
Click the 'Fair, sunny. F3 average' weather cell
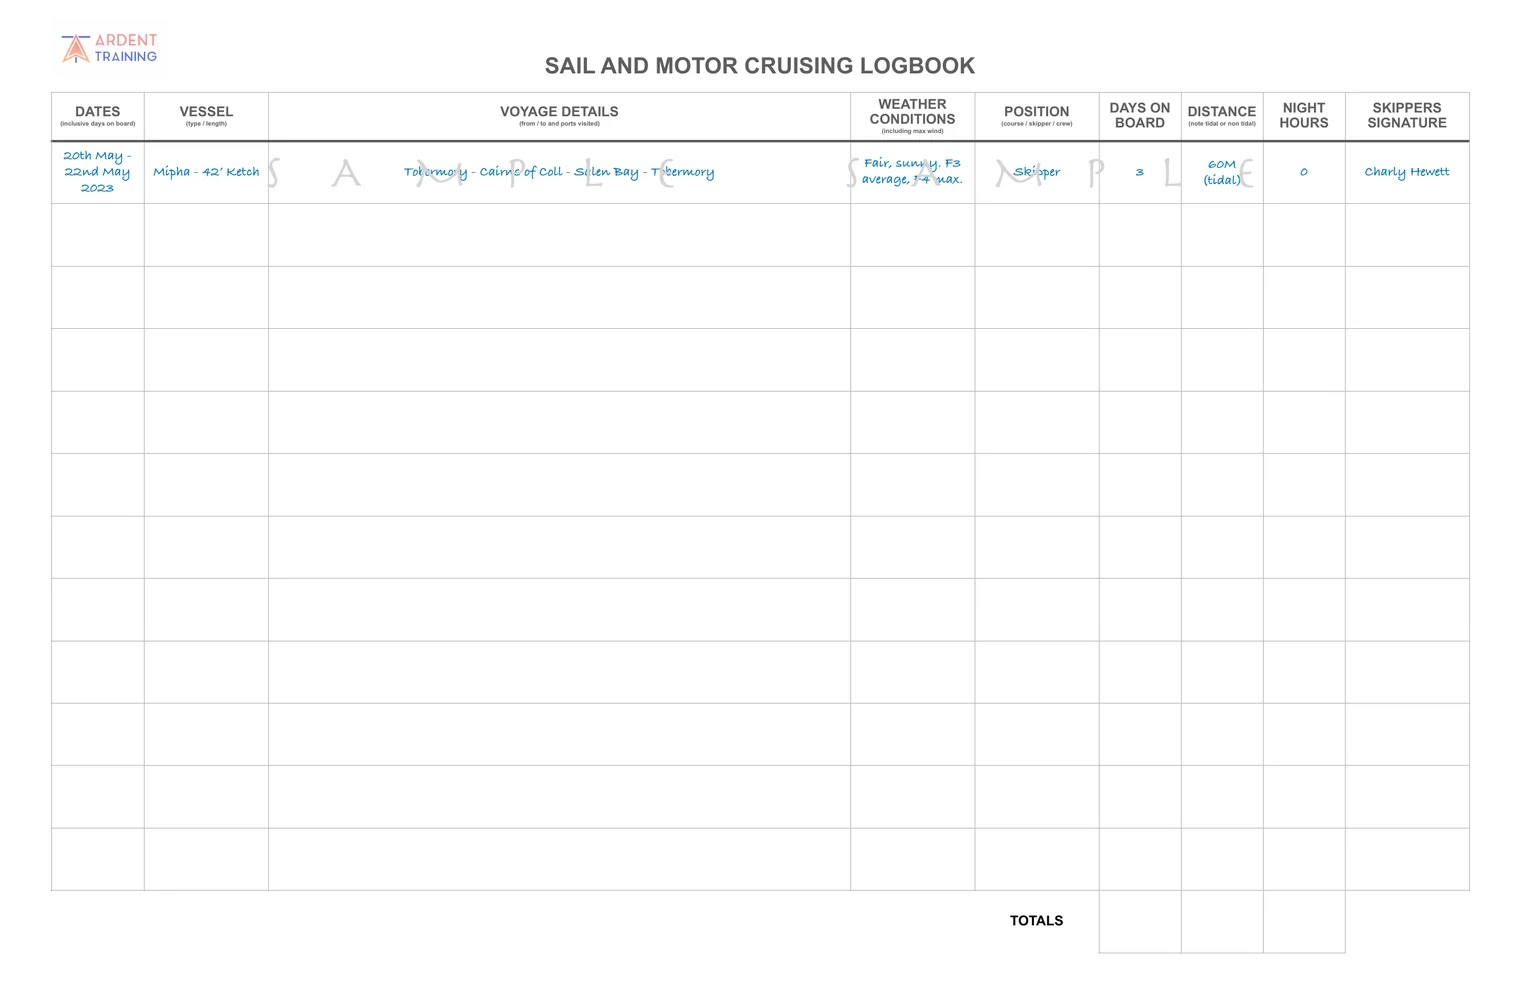point(912,172)
